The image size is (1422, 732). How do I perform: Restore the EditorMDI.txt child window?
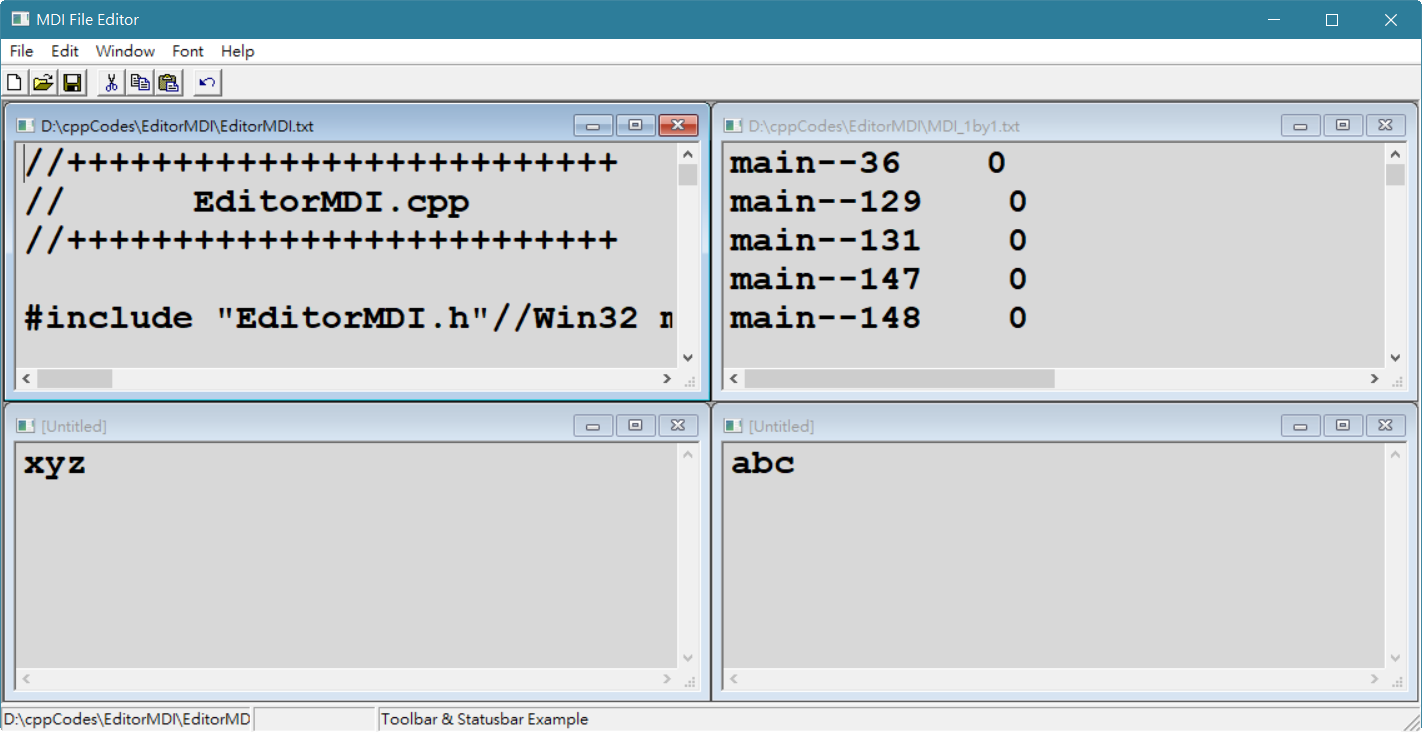pos(637,125)
